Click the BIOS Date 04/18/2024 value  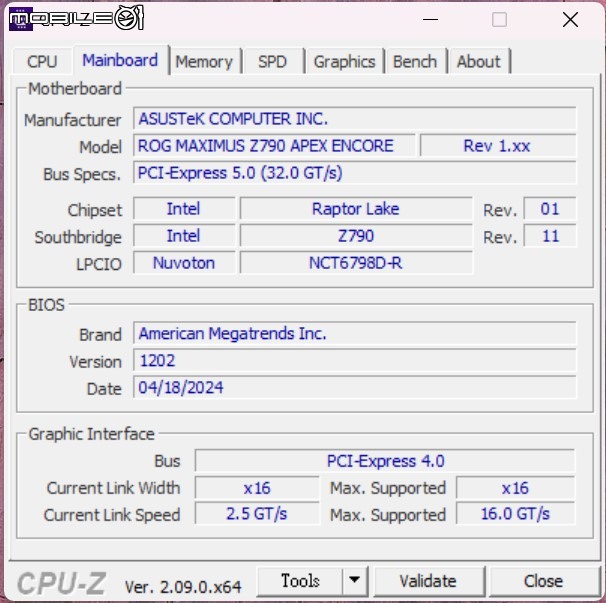pyautogui.click(x=354, y=387)
